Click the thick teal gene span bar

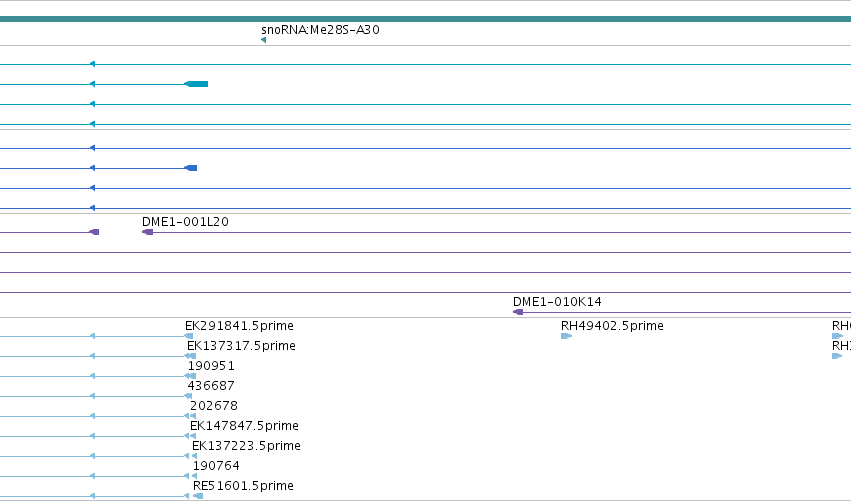tap(426, 20)
